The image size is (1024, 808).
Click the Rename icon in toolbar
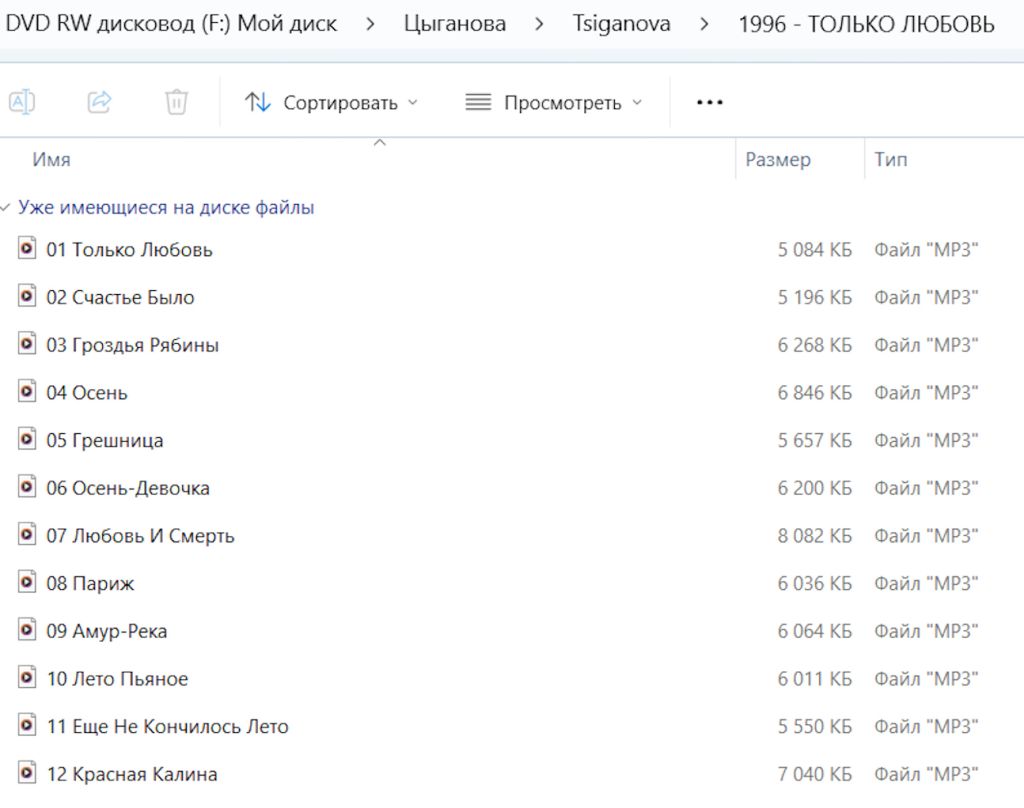[x=22, y=102]
